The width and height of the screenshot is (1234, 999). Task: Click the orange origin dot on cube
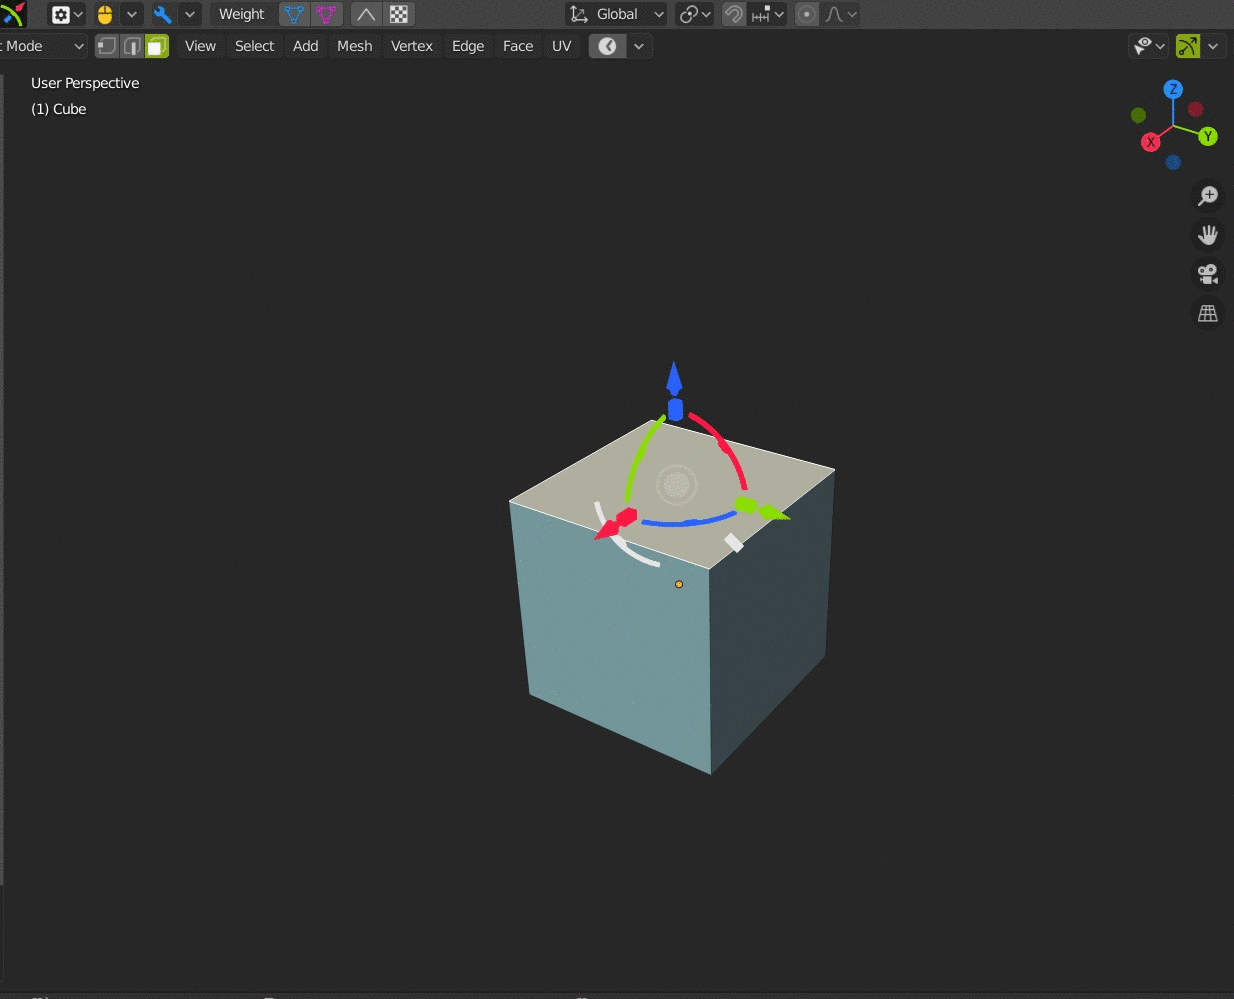click(679, 584)
